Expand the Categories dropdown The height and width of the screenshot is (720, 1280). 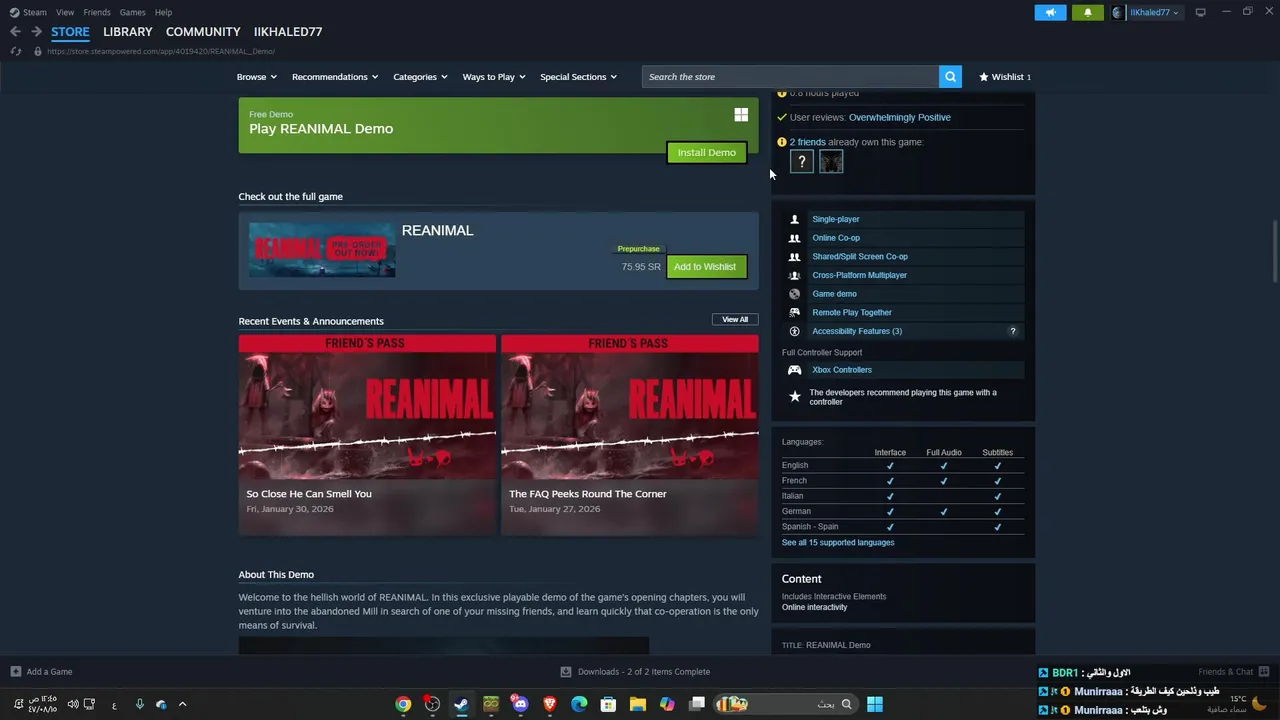coord(420,77)
